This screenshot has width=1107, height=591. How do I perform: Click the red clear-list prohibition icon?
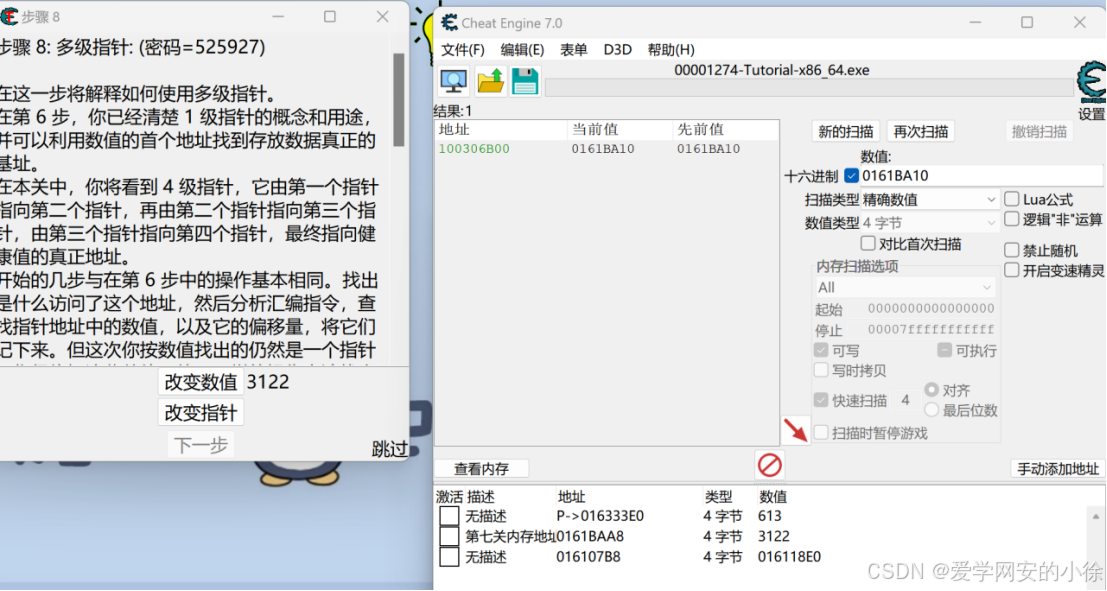click(770, 465)
